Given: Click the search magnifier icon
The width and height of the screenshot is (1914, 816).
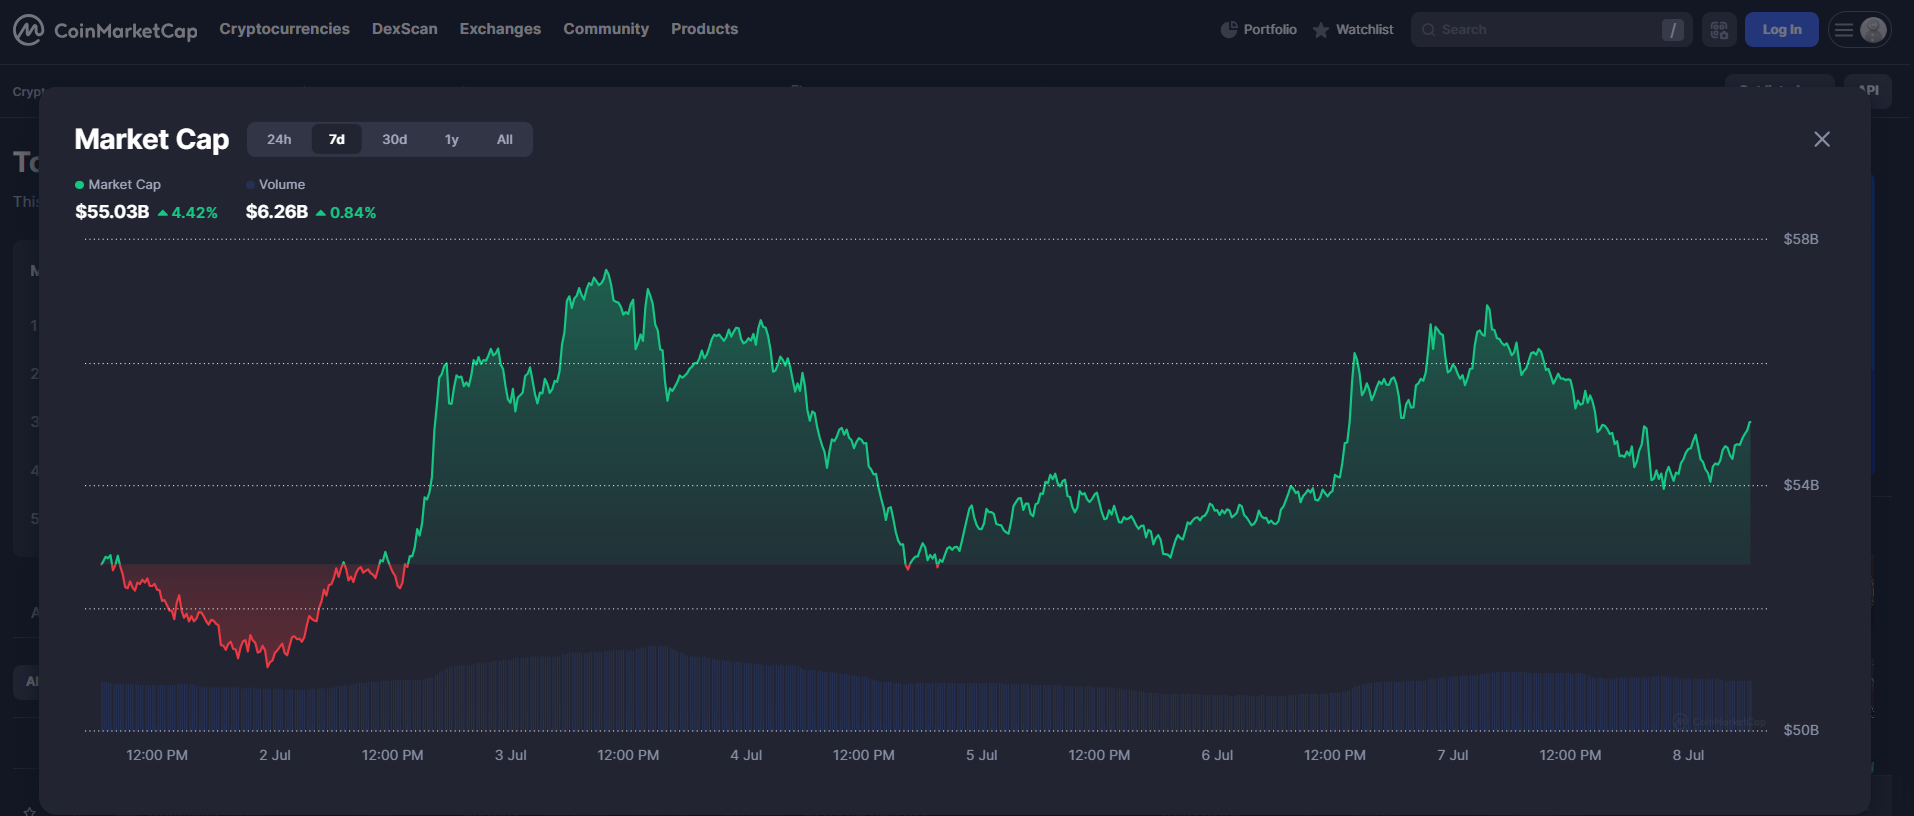Looking at the screenshot, I should click(x=1429, y=30).
